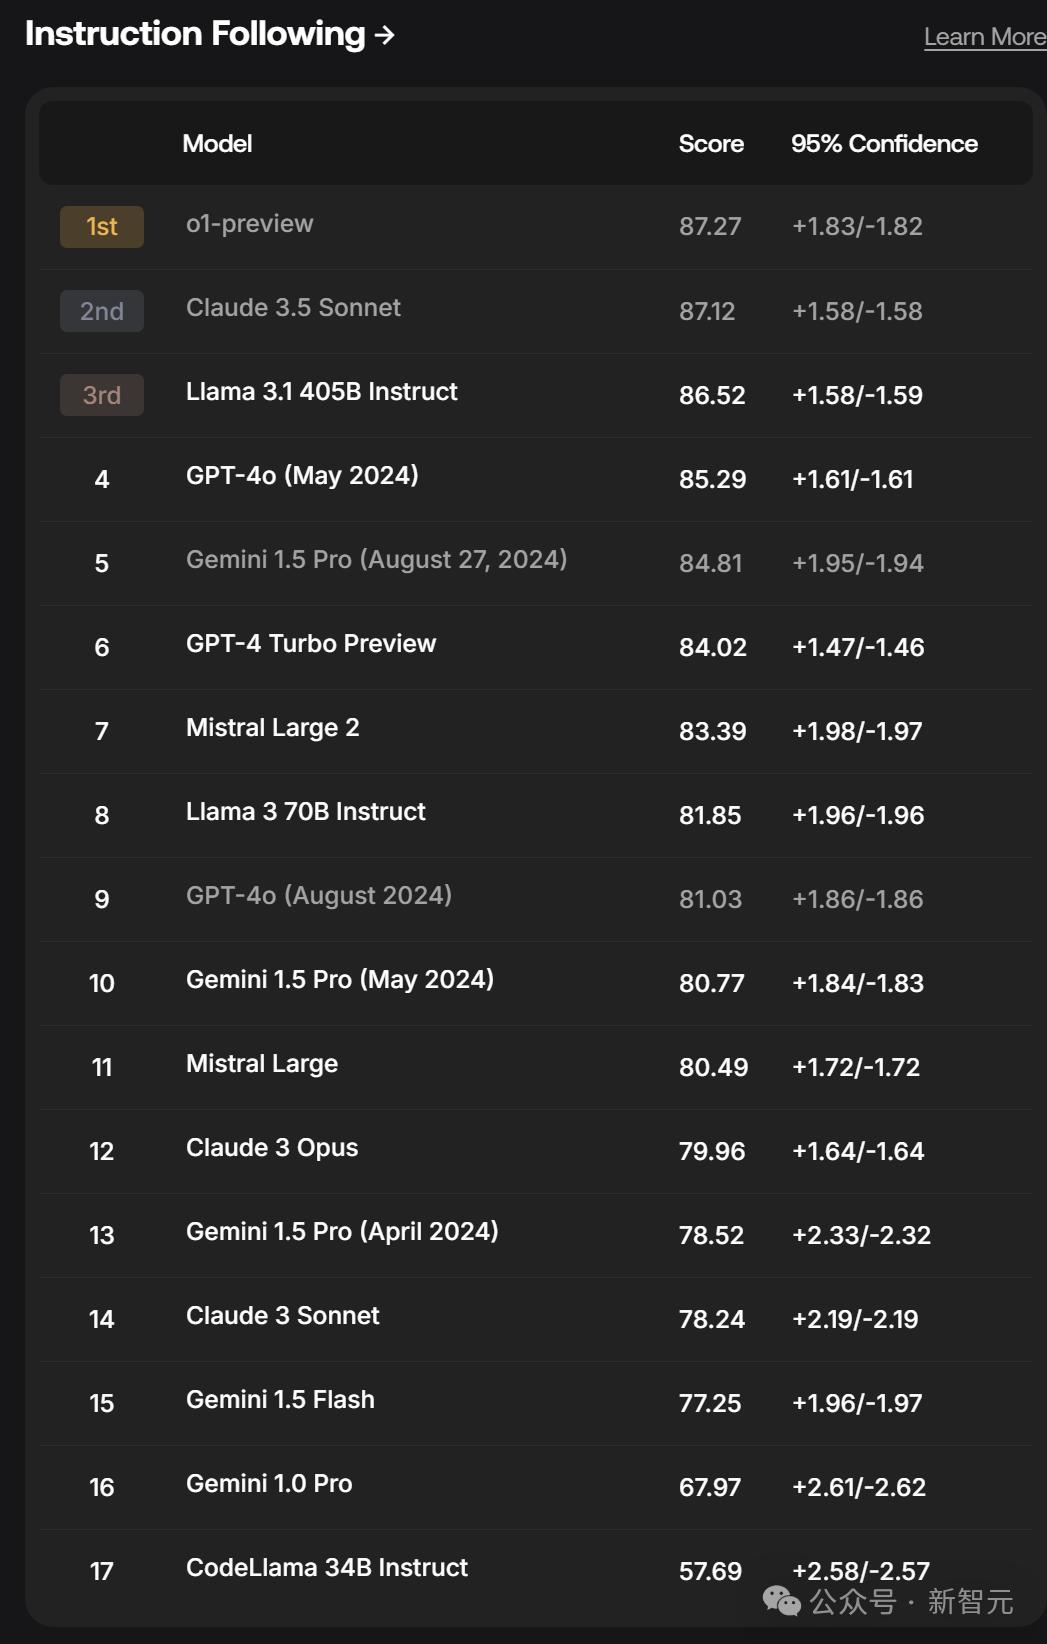Image resolution: width=1047 pixels, height=1644 pixels.
Task: Click the Gemini 1.5 Flash row
Action: pos(280,1400)
